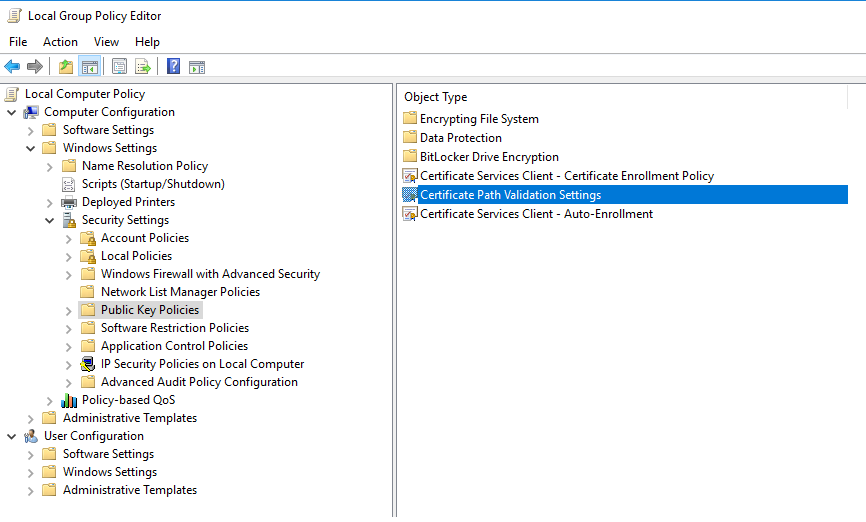866x522 pixels.
Task: Open the View menu
Action: [x=106, y=42]
